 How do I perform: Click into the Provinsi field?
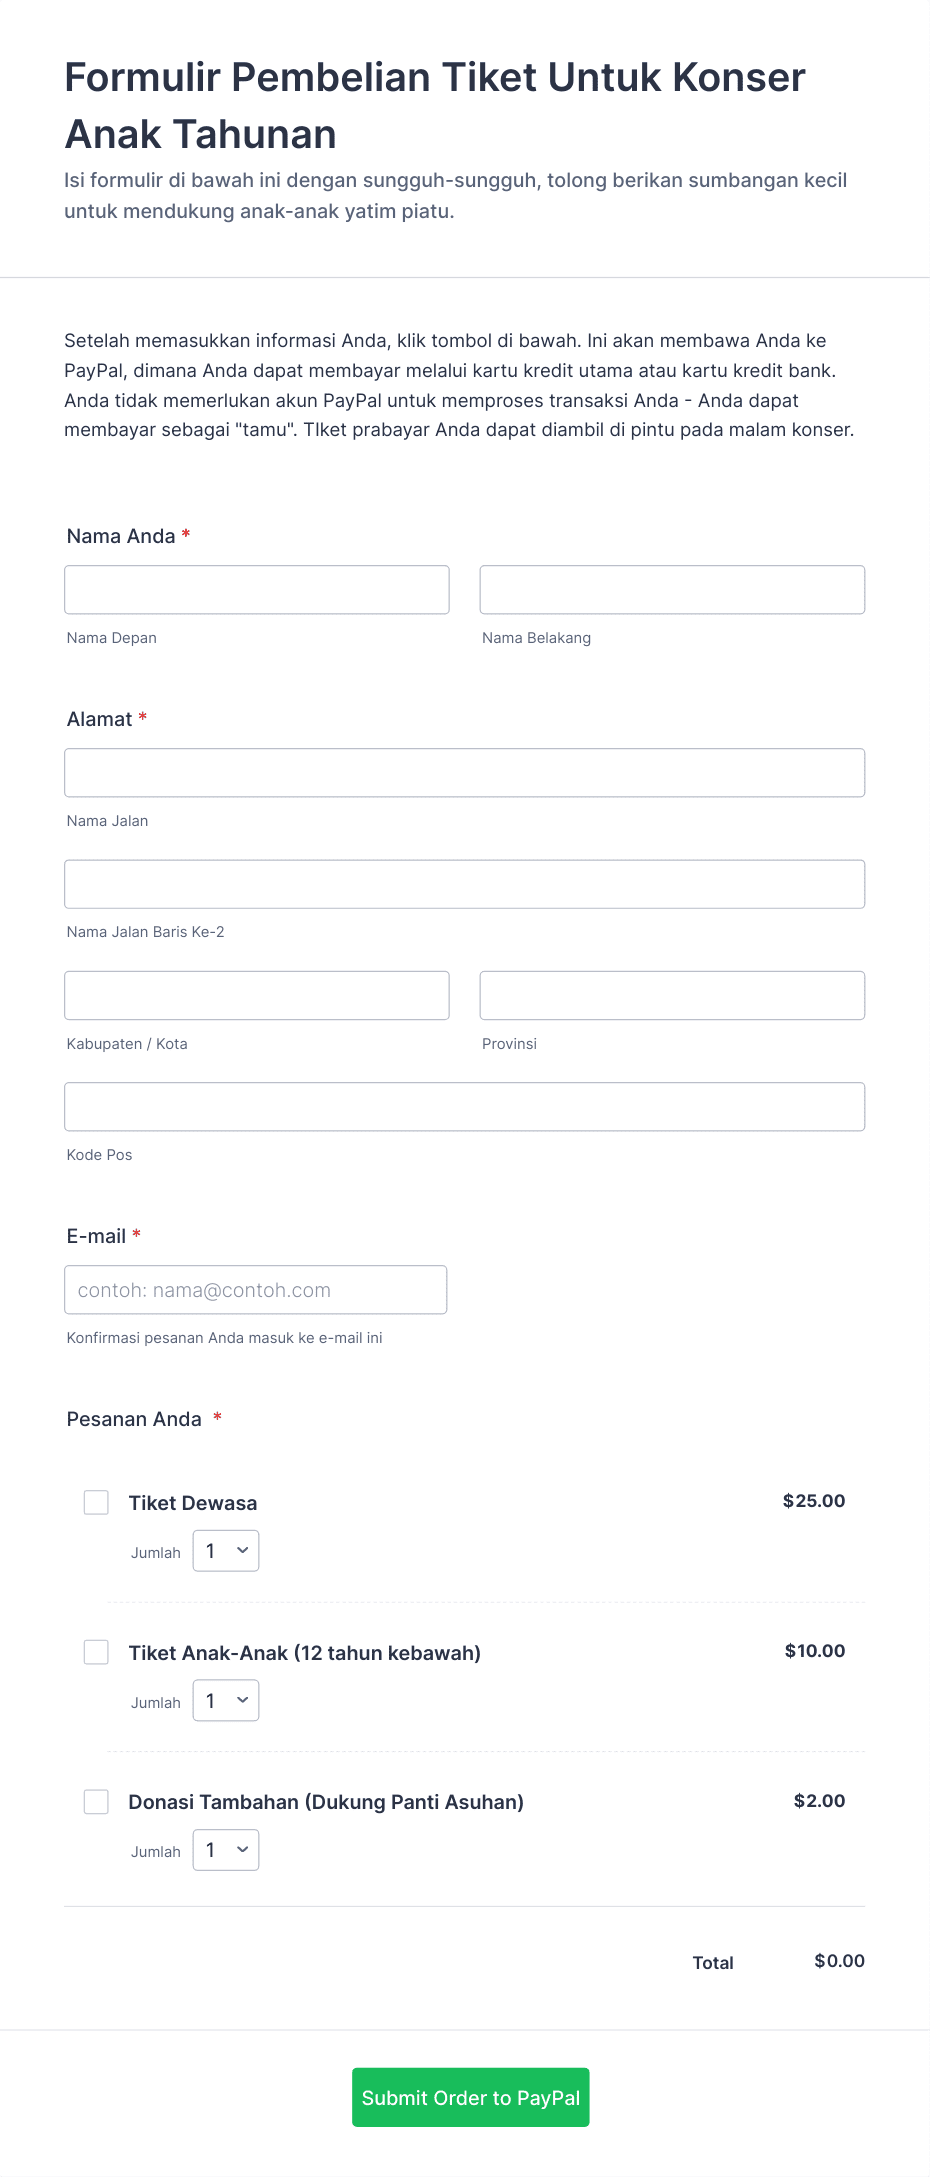(672, 995)
